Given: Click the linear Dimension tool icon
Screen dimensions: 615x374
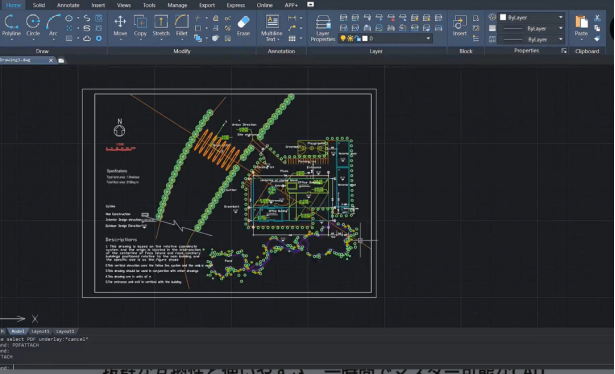Looking at the screenshot, I should (292, 18).
